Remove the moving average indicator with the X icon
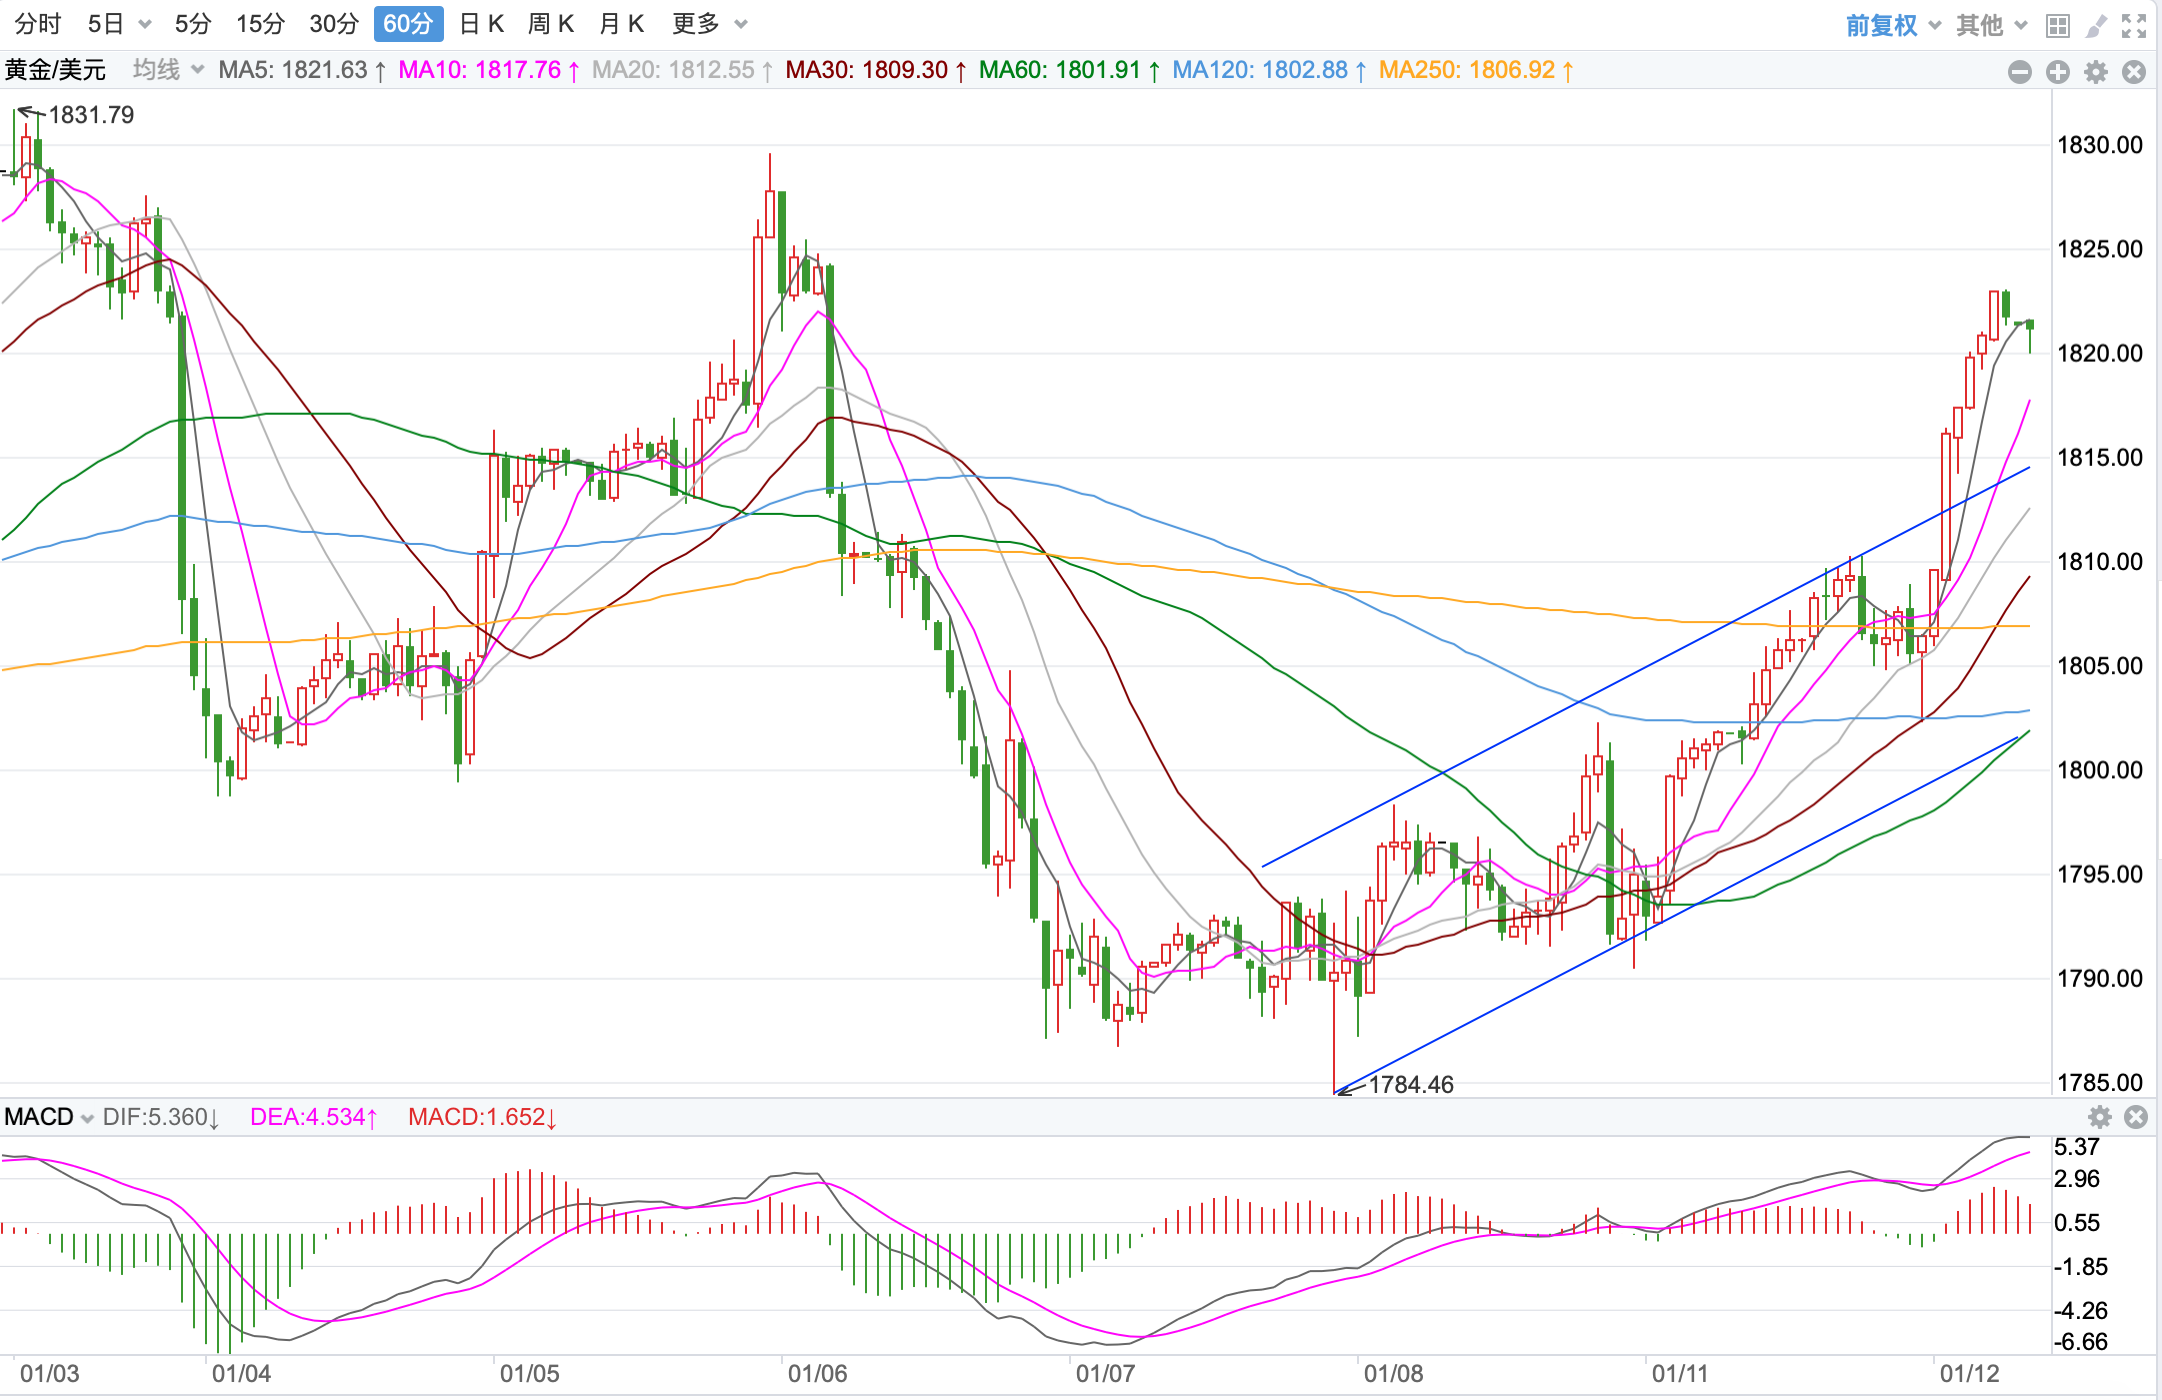The height and width of the screenshot is (1400, 2162). tap(2134, 72)
